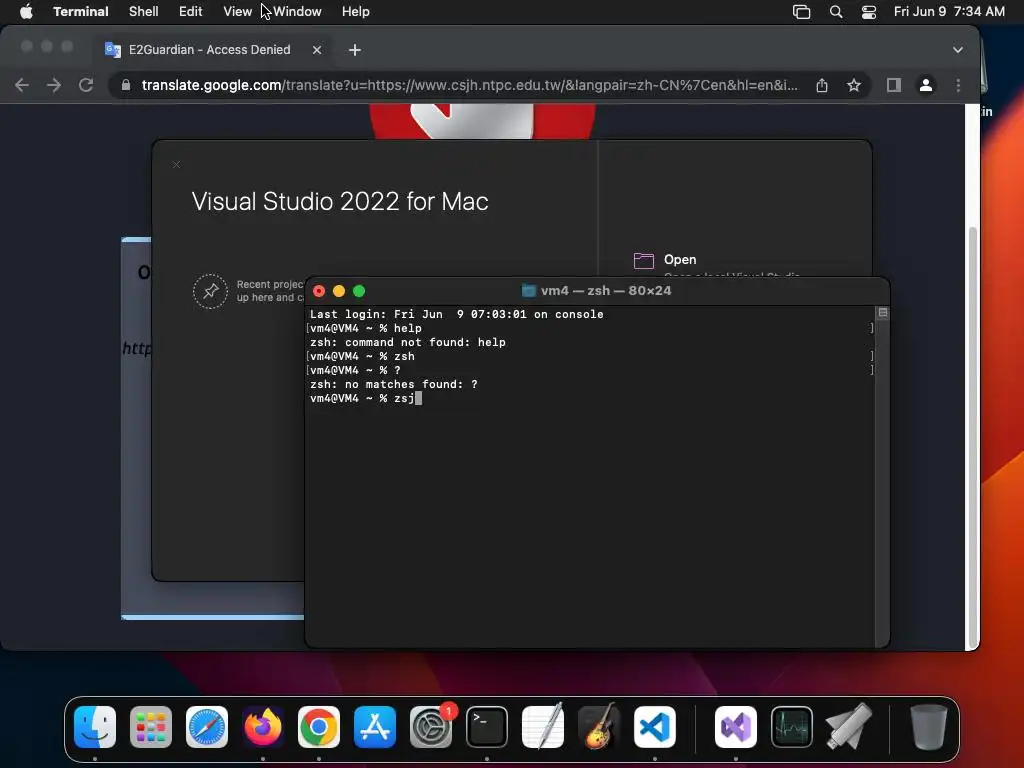
Task: Open the View menu
Action: pyautogui.click(x=237, y=11)
